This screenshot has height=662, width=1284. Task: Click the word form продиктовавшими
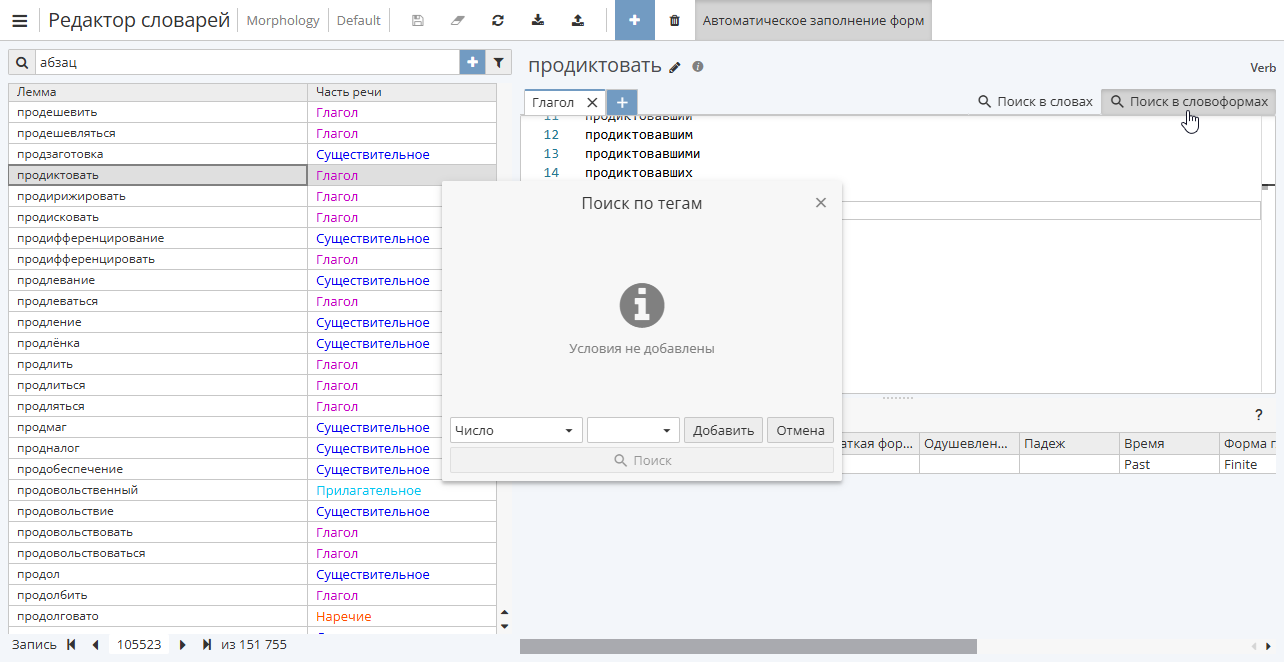(x=642, y=154)
